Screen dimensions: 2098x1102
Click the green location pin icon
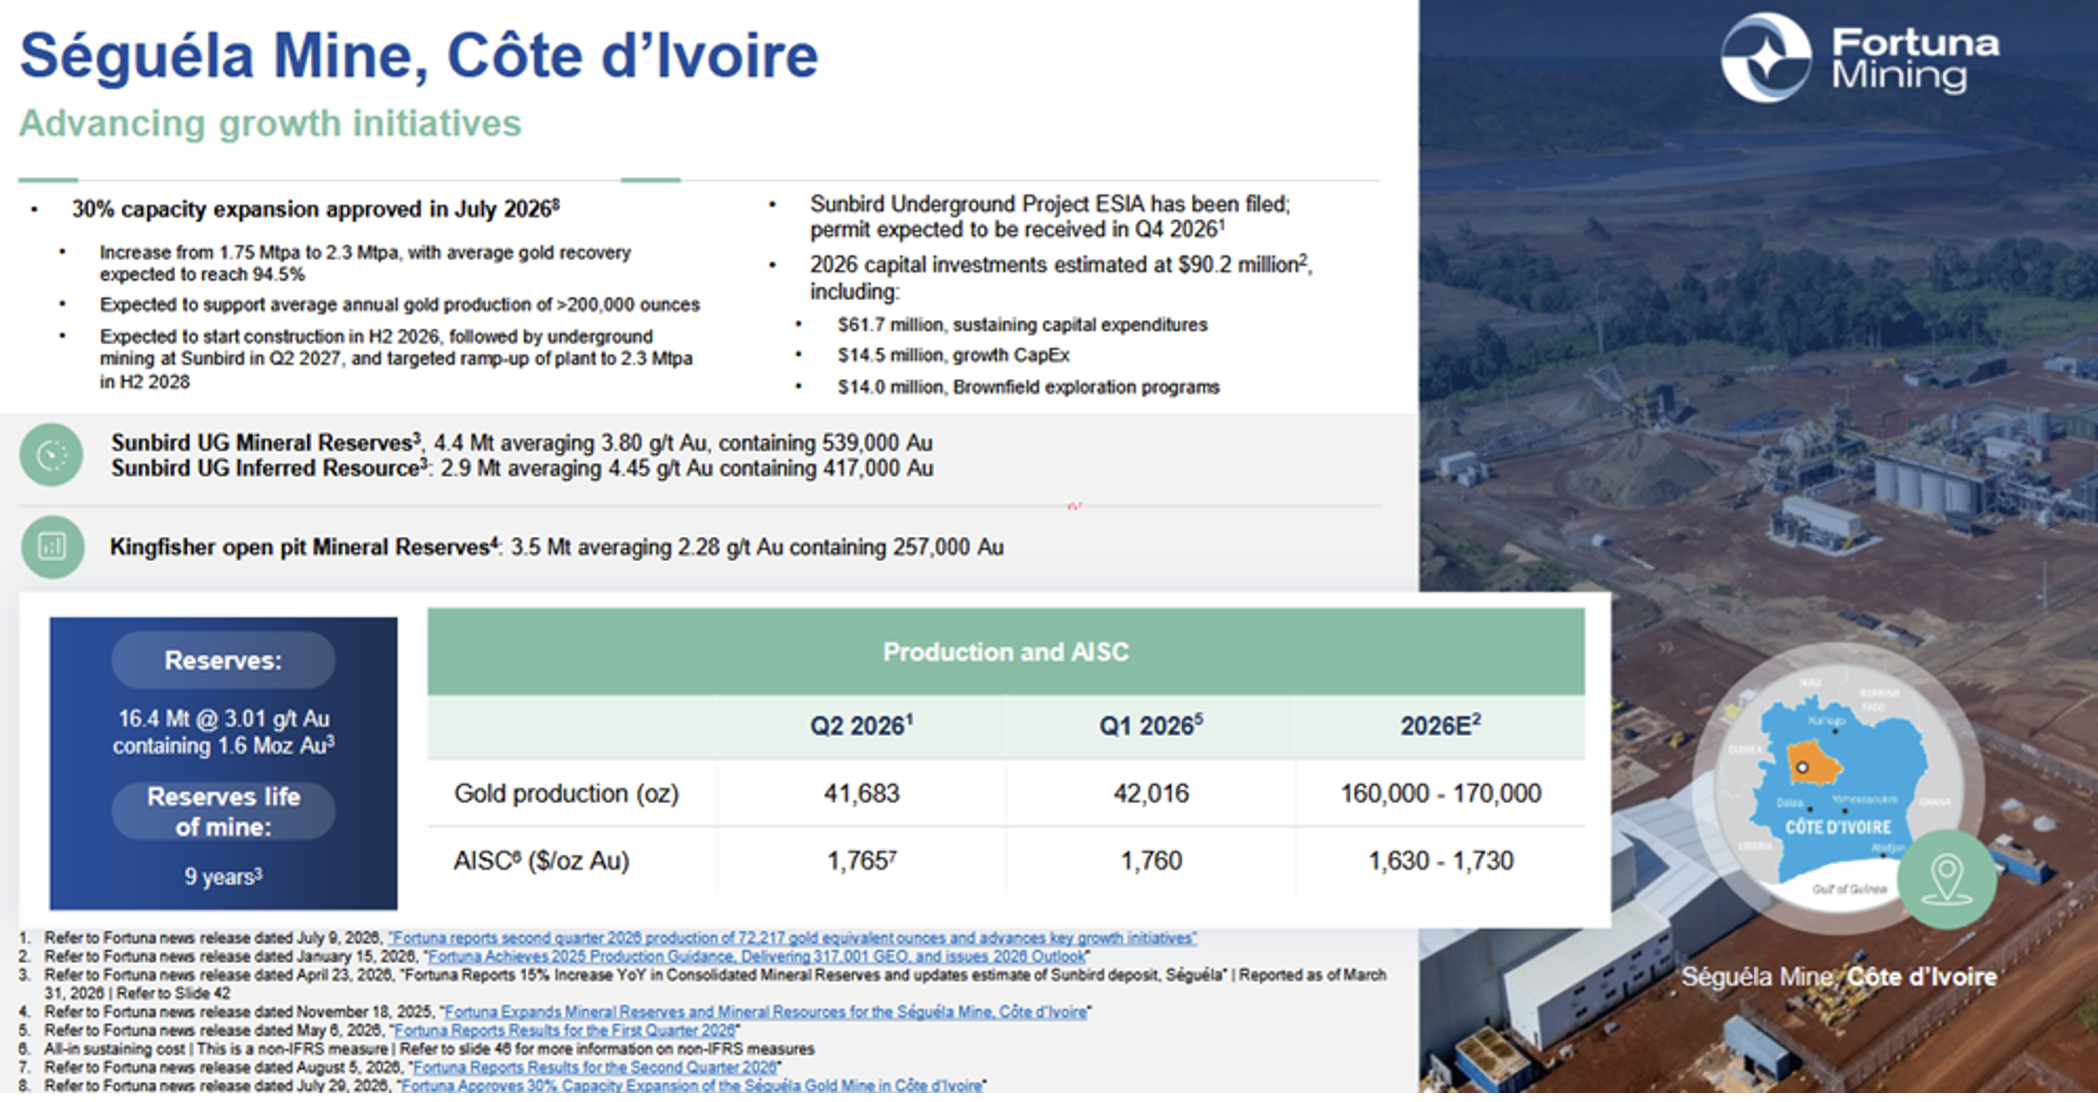click(1946, 879)
